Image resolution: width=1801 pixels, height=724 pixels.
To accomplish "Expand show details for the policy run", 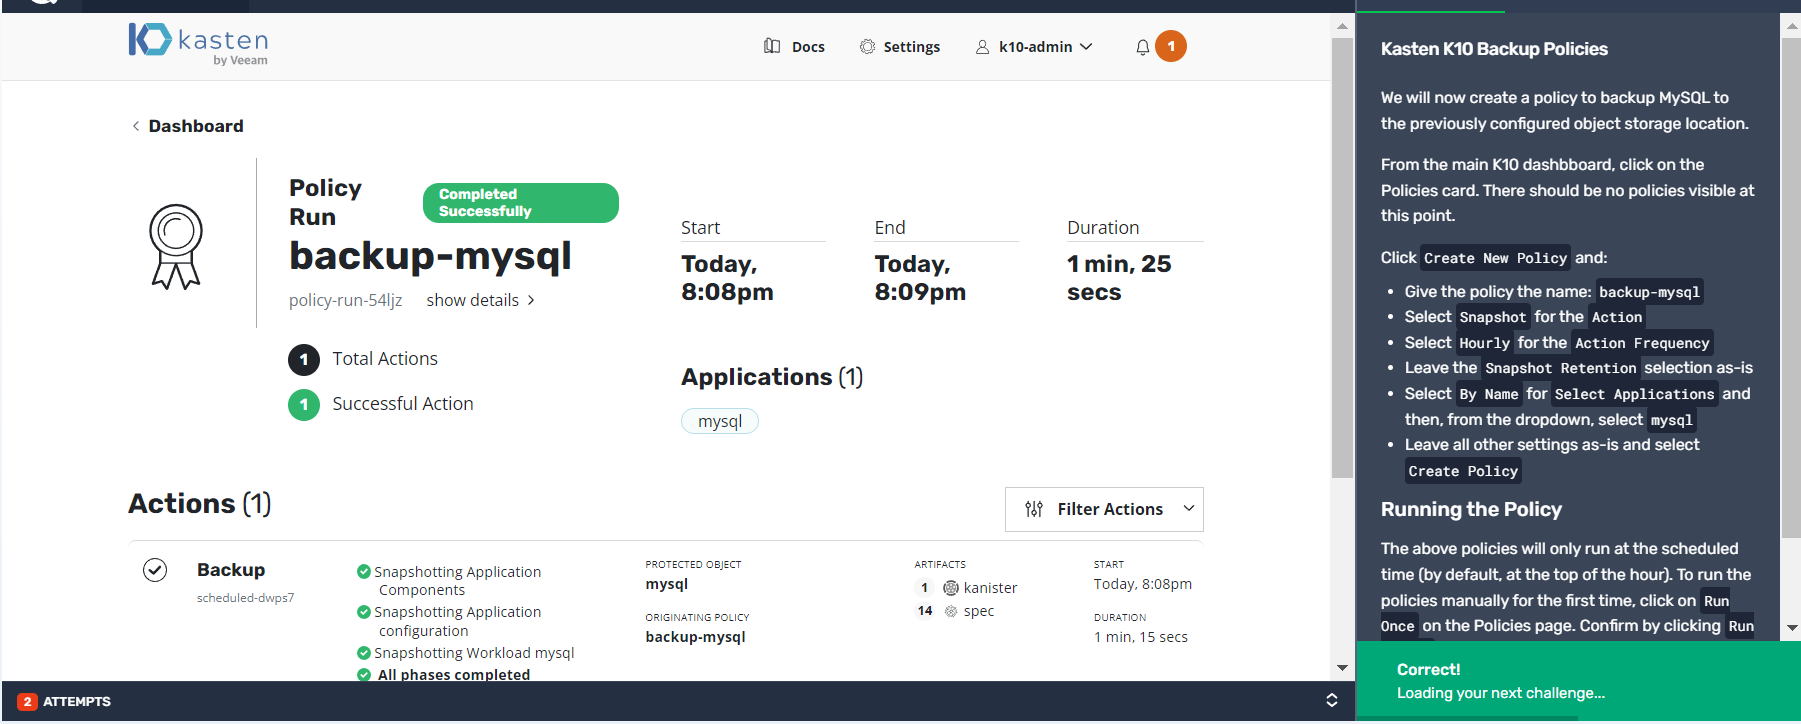I will (481, 300).
